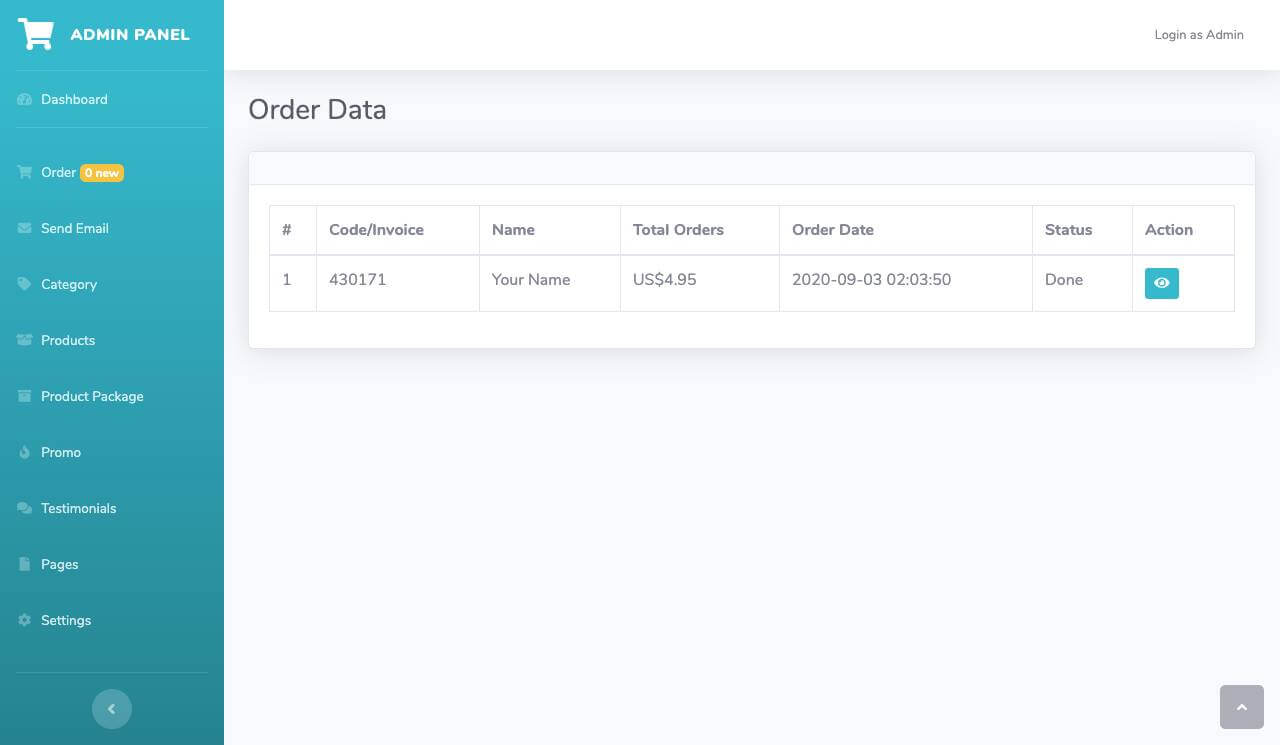Image resolution: width=1280 pixels, height=745 pixels.
Task: Click the Products box icon
Action: click(25, 340)
